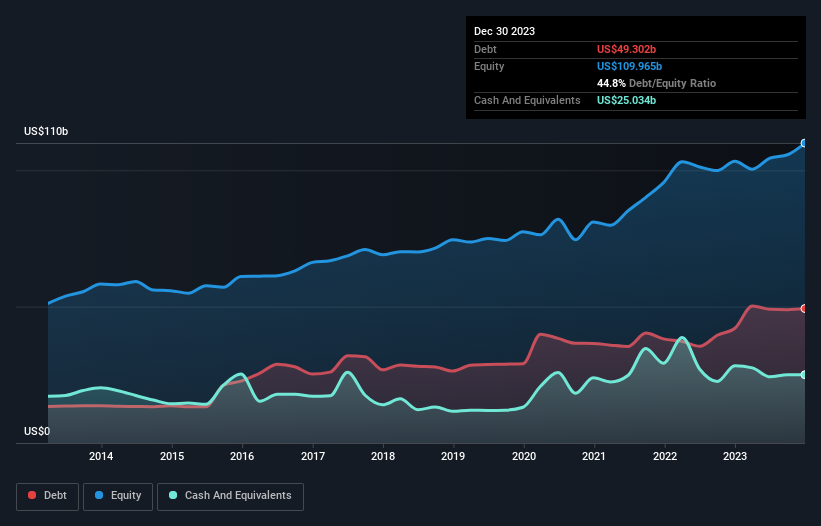Click the 2016 x-axis label

pos(242,456)
